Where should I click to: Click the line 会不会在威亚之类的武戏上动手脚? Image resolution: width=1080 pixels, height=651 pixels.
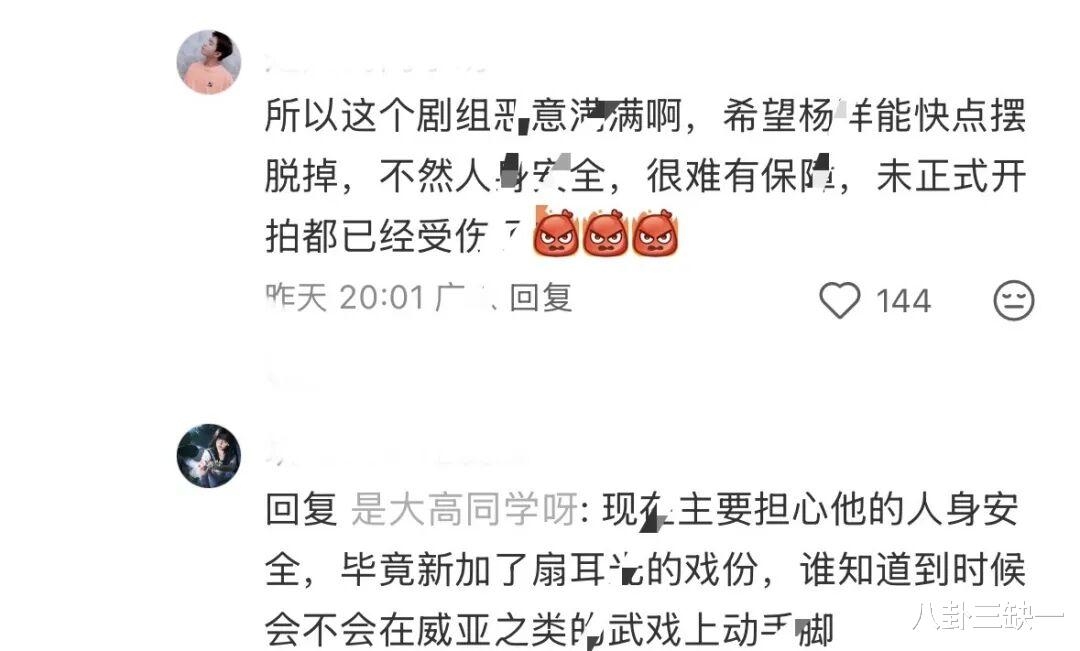click(x=549, y=630)
